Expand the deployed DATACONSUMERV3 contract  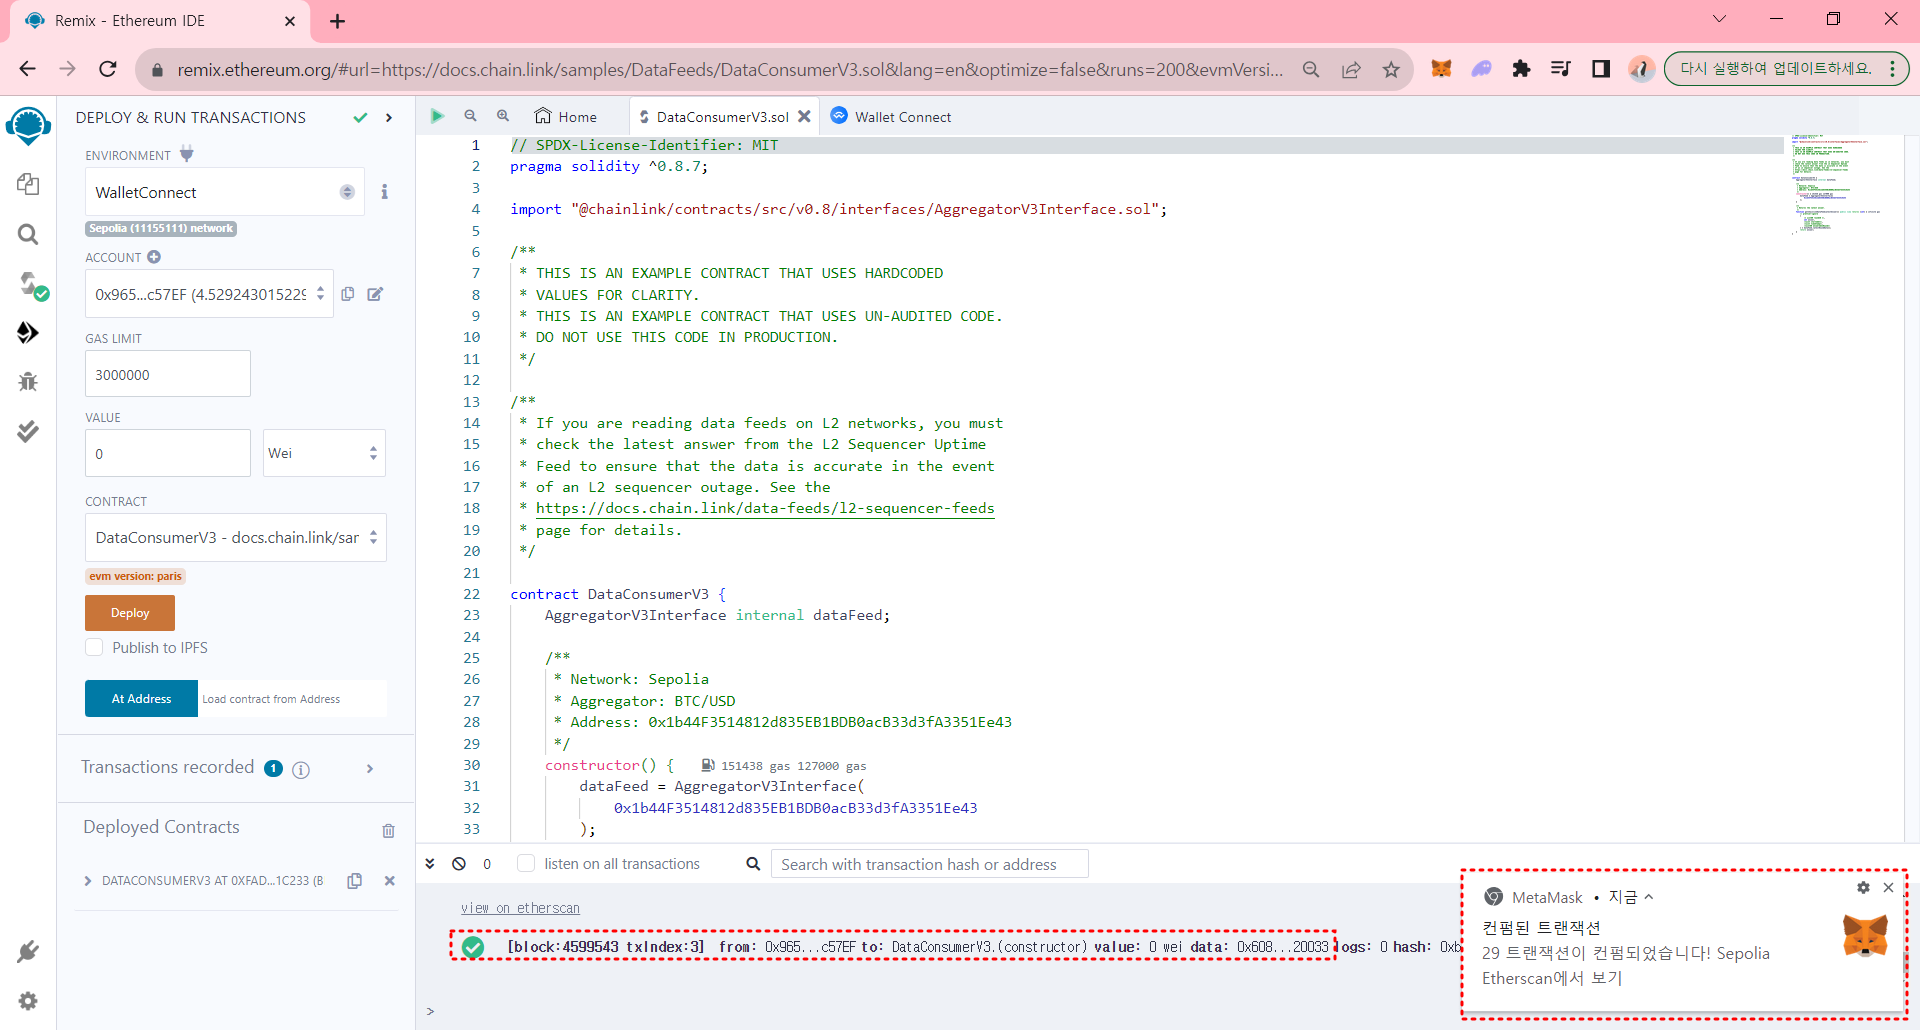tap(88, 881)
